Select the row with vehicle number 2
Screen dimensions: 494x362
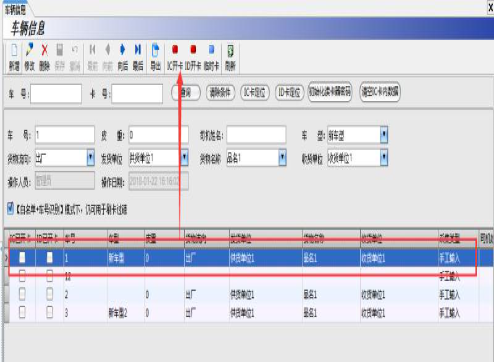(x=250, y=294)
